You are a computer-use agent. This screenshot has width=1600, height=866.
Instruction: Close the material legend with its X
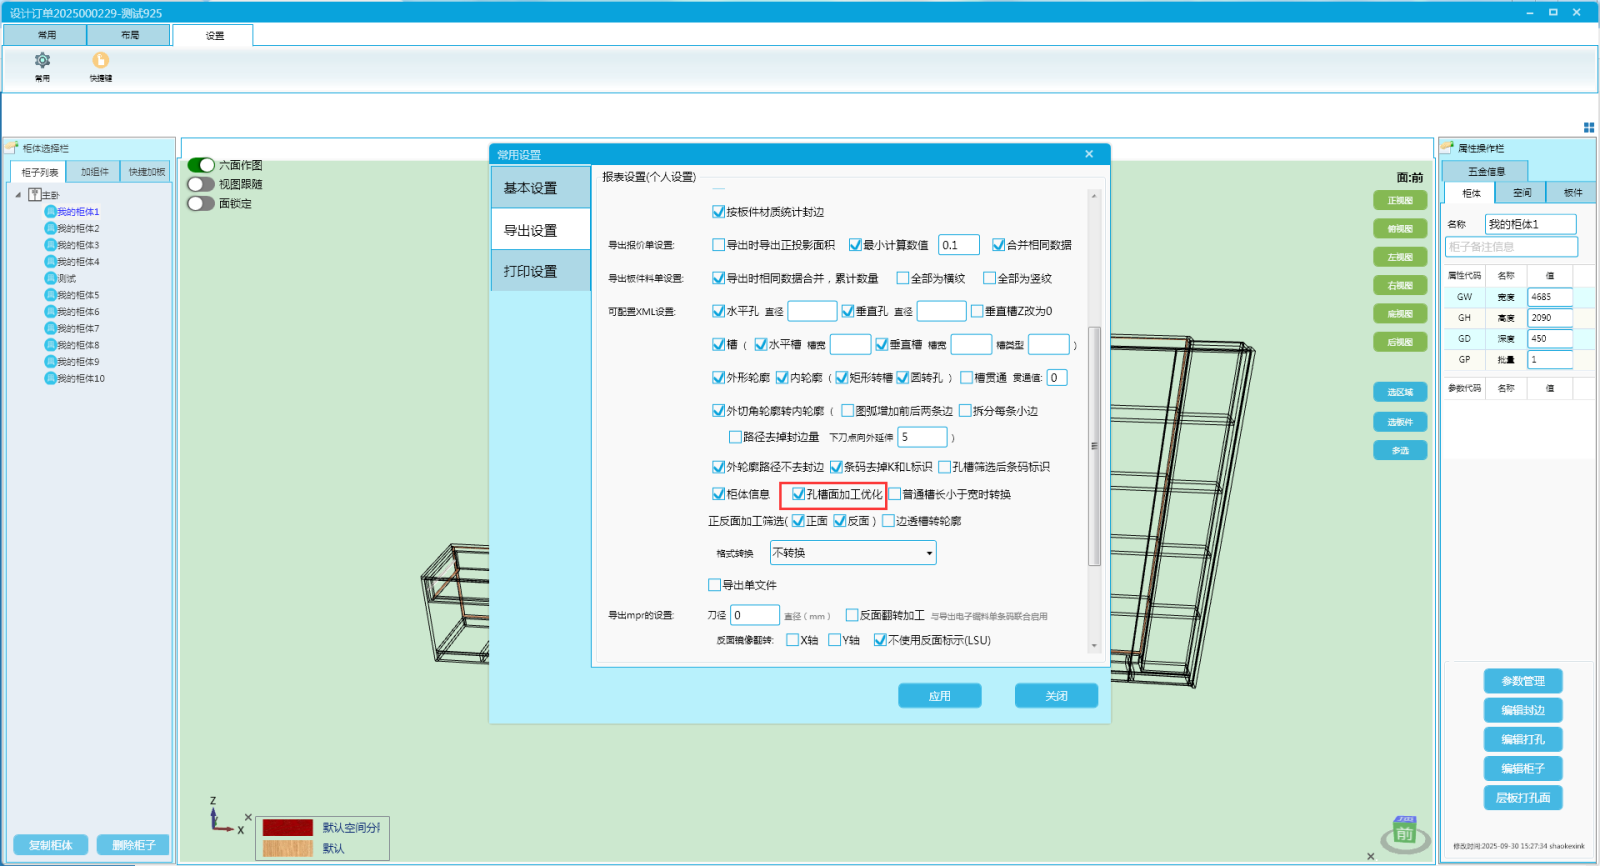click(248, 817)
